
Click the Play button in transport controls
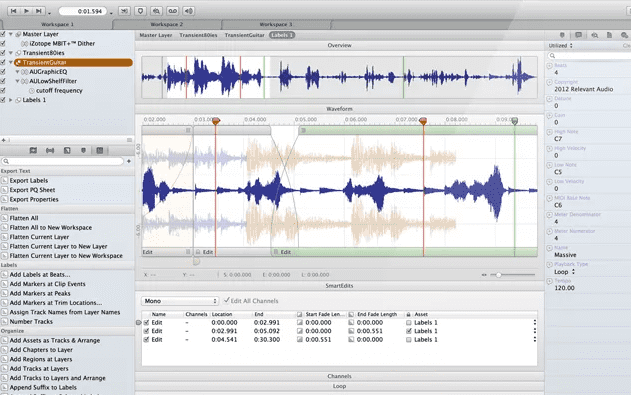pyautogui.click(x=26, y=11)
